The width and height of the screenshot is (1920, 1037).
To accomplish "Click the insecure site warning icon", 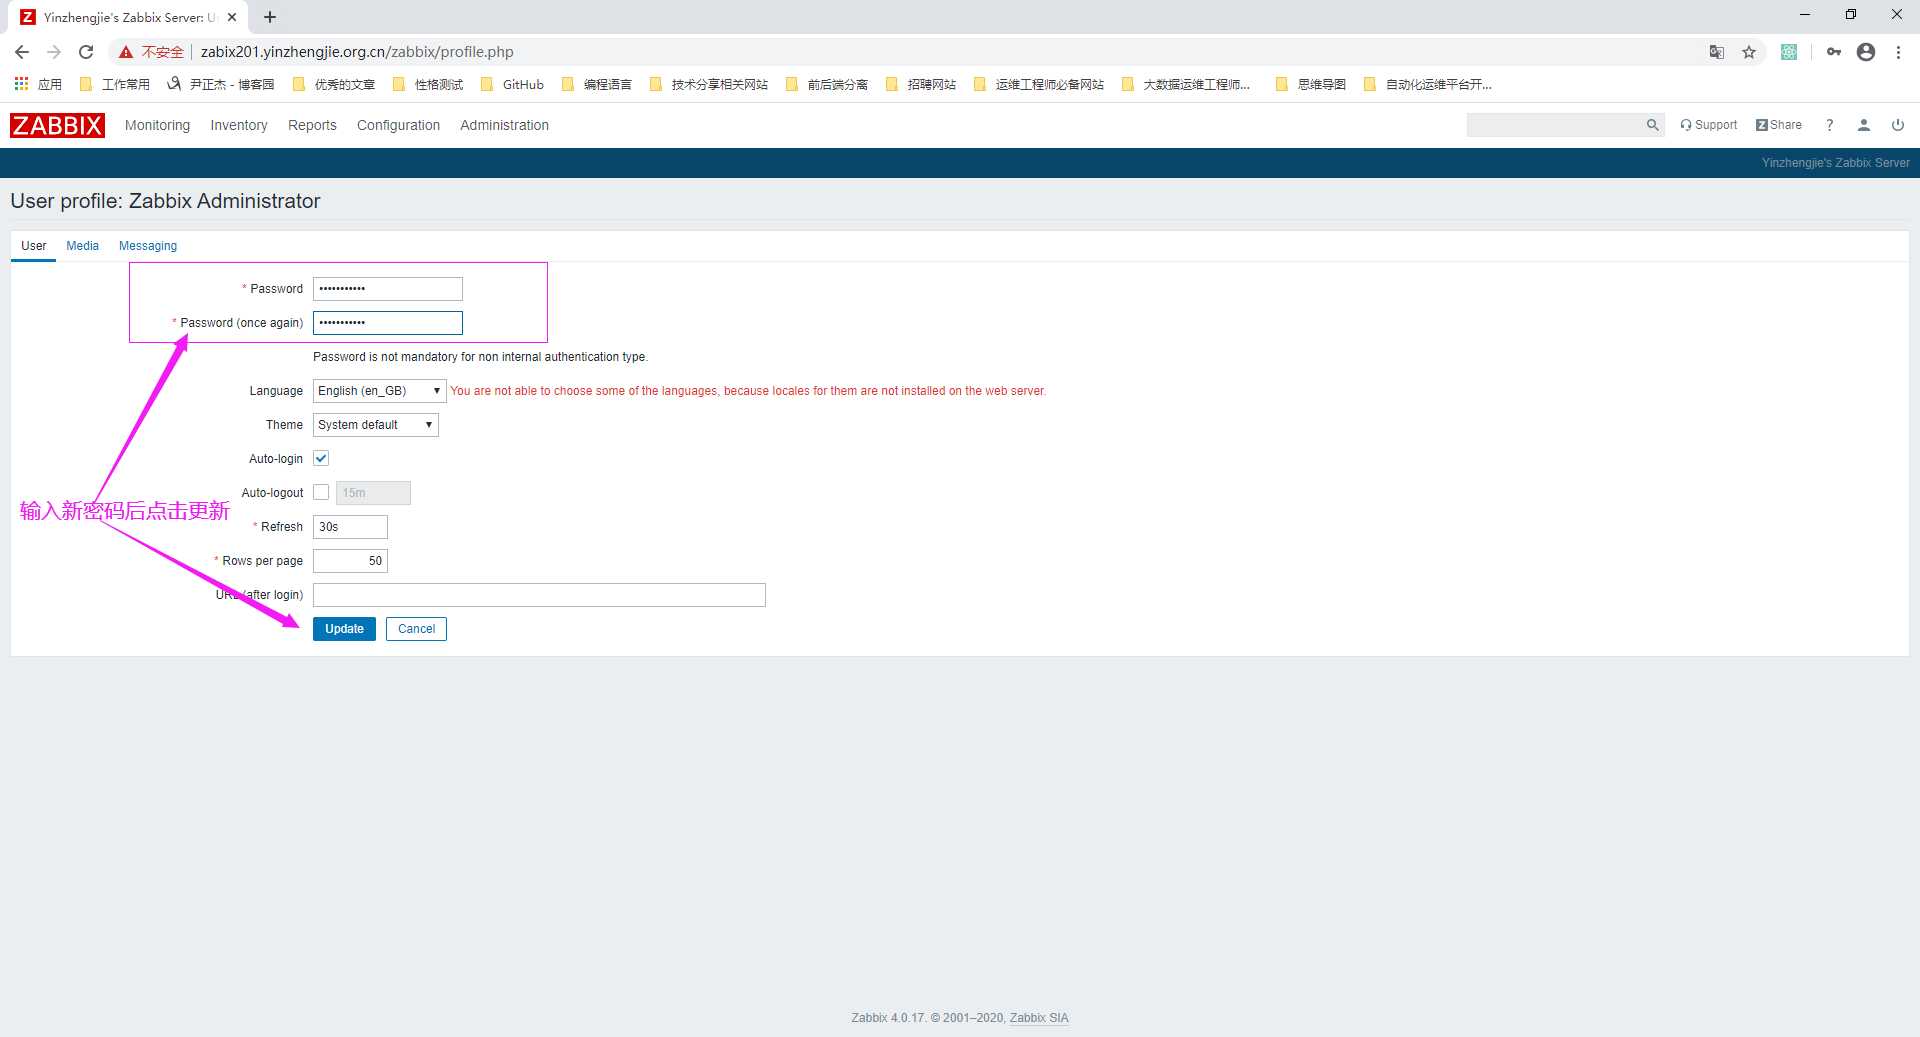I will click(126, 52).
